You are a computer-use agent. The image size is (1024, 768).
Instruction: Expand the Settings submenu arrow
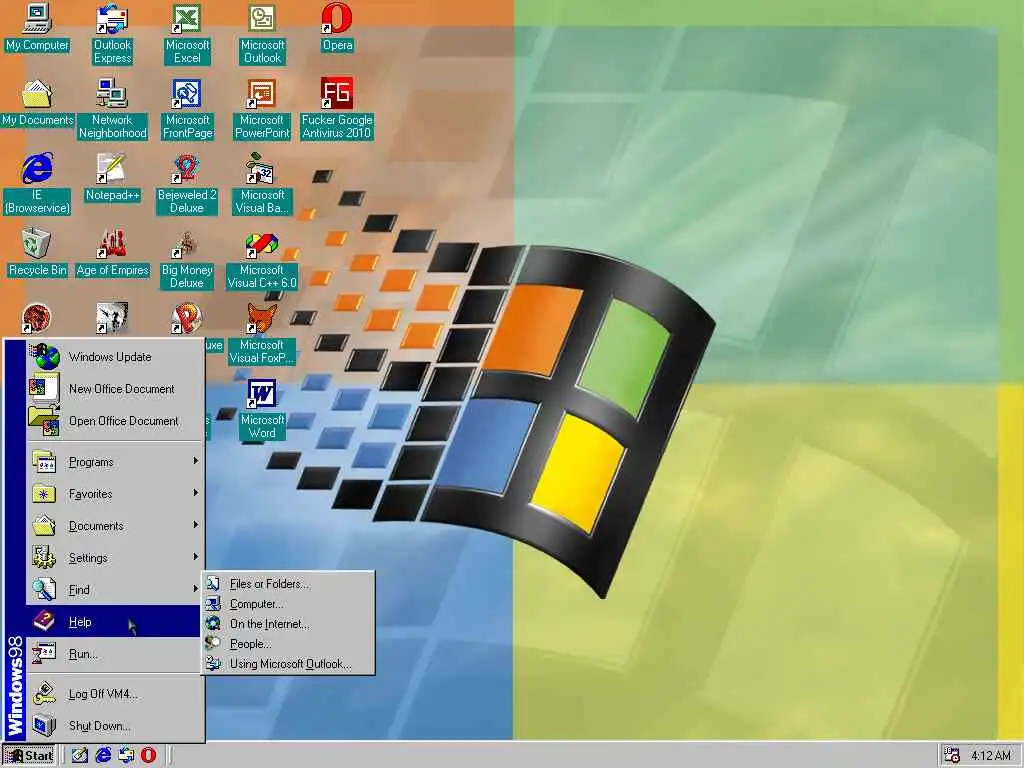coord(195,557)
